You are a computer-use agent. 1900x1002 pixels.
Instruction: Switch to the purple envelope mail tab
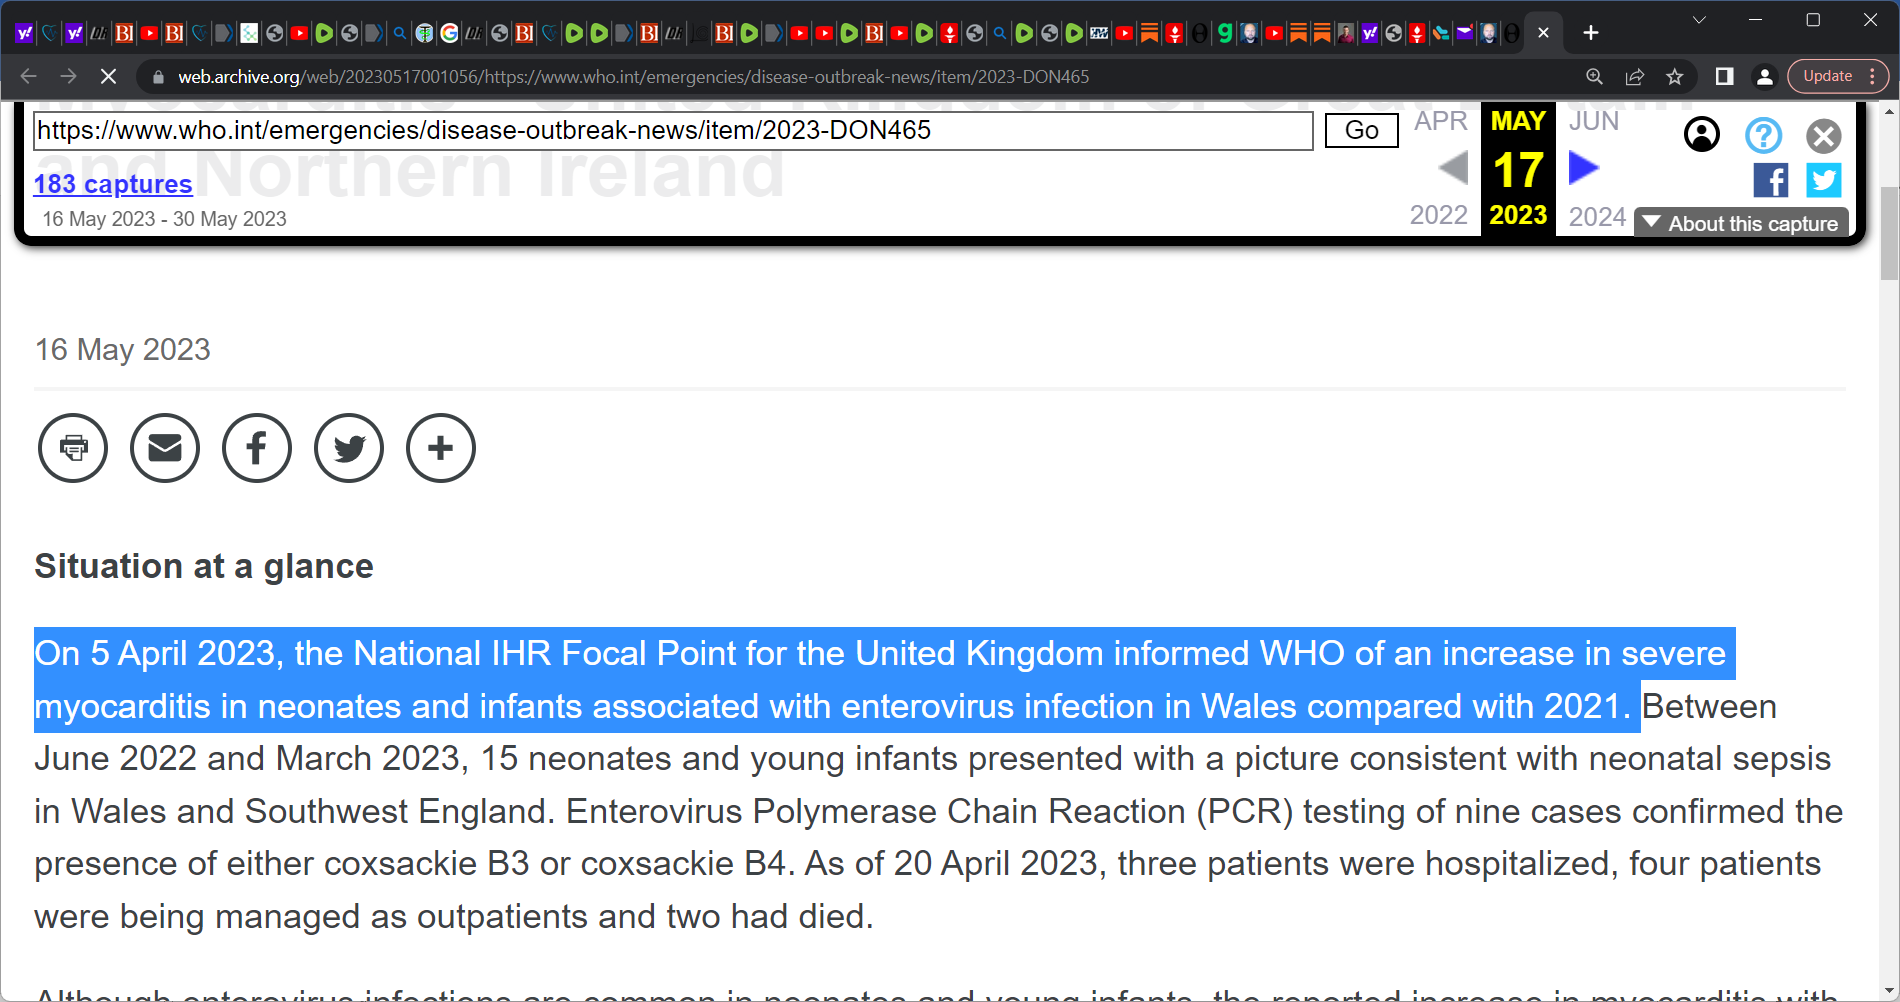pos(1464,33)
